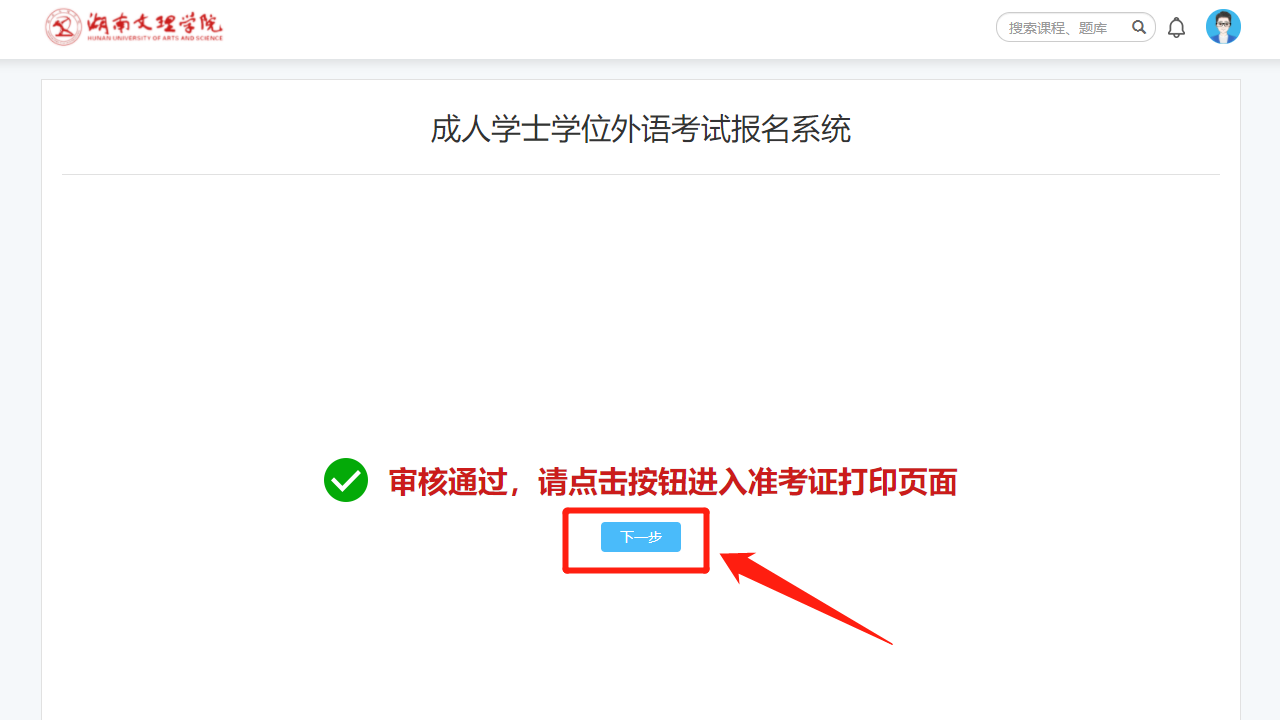Click the 外语考试 words in the heading

point(670,130)
